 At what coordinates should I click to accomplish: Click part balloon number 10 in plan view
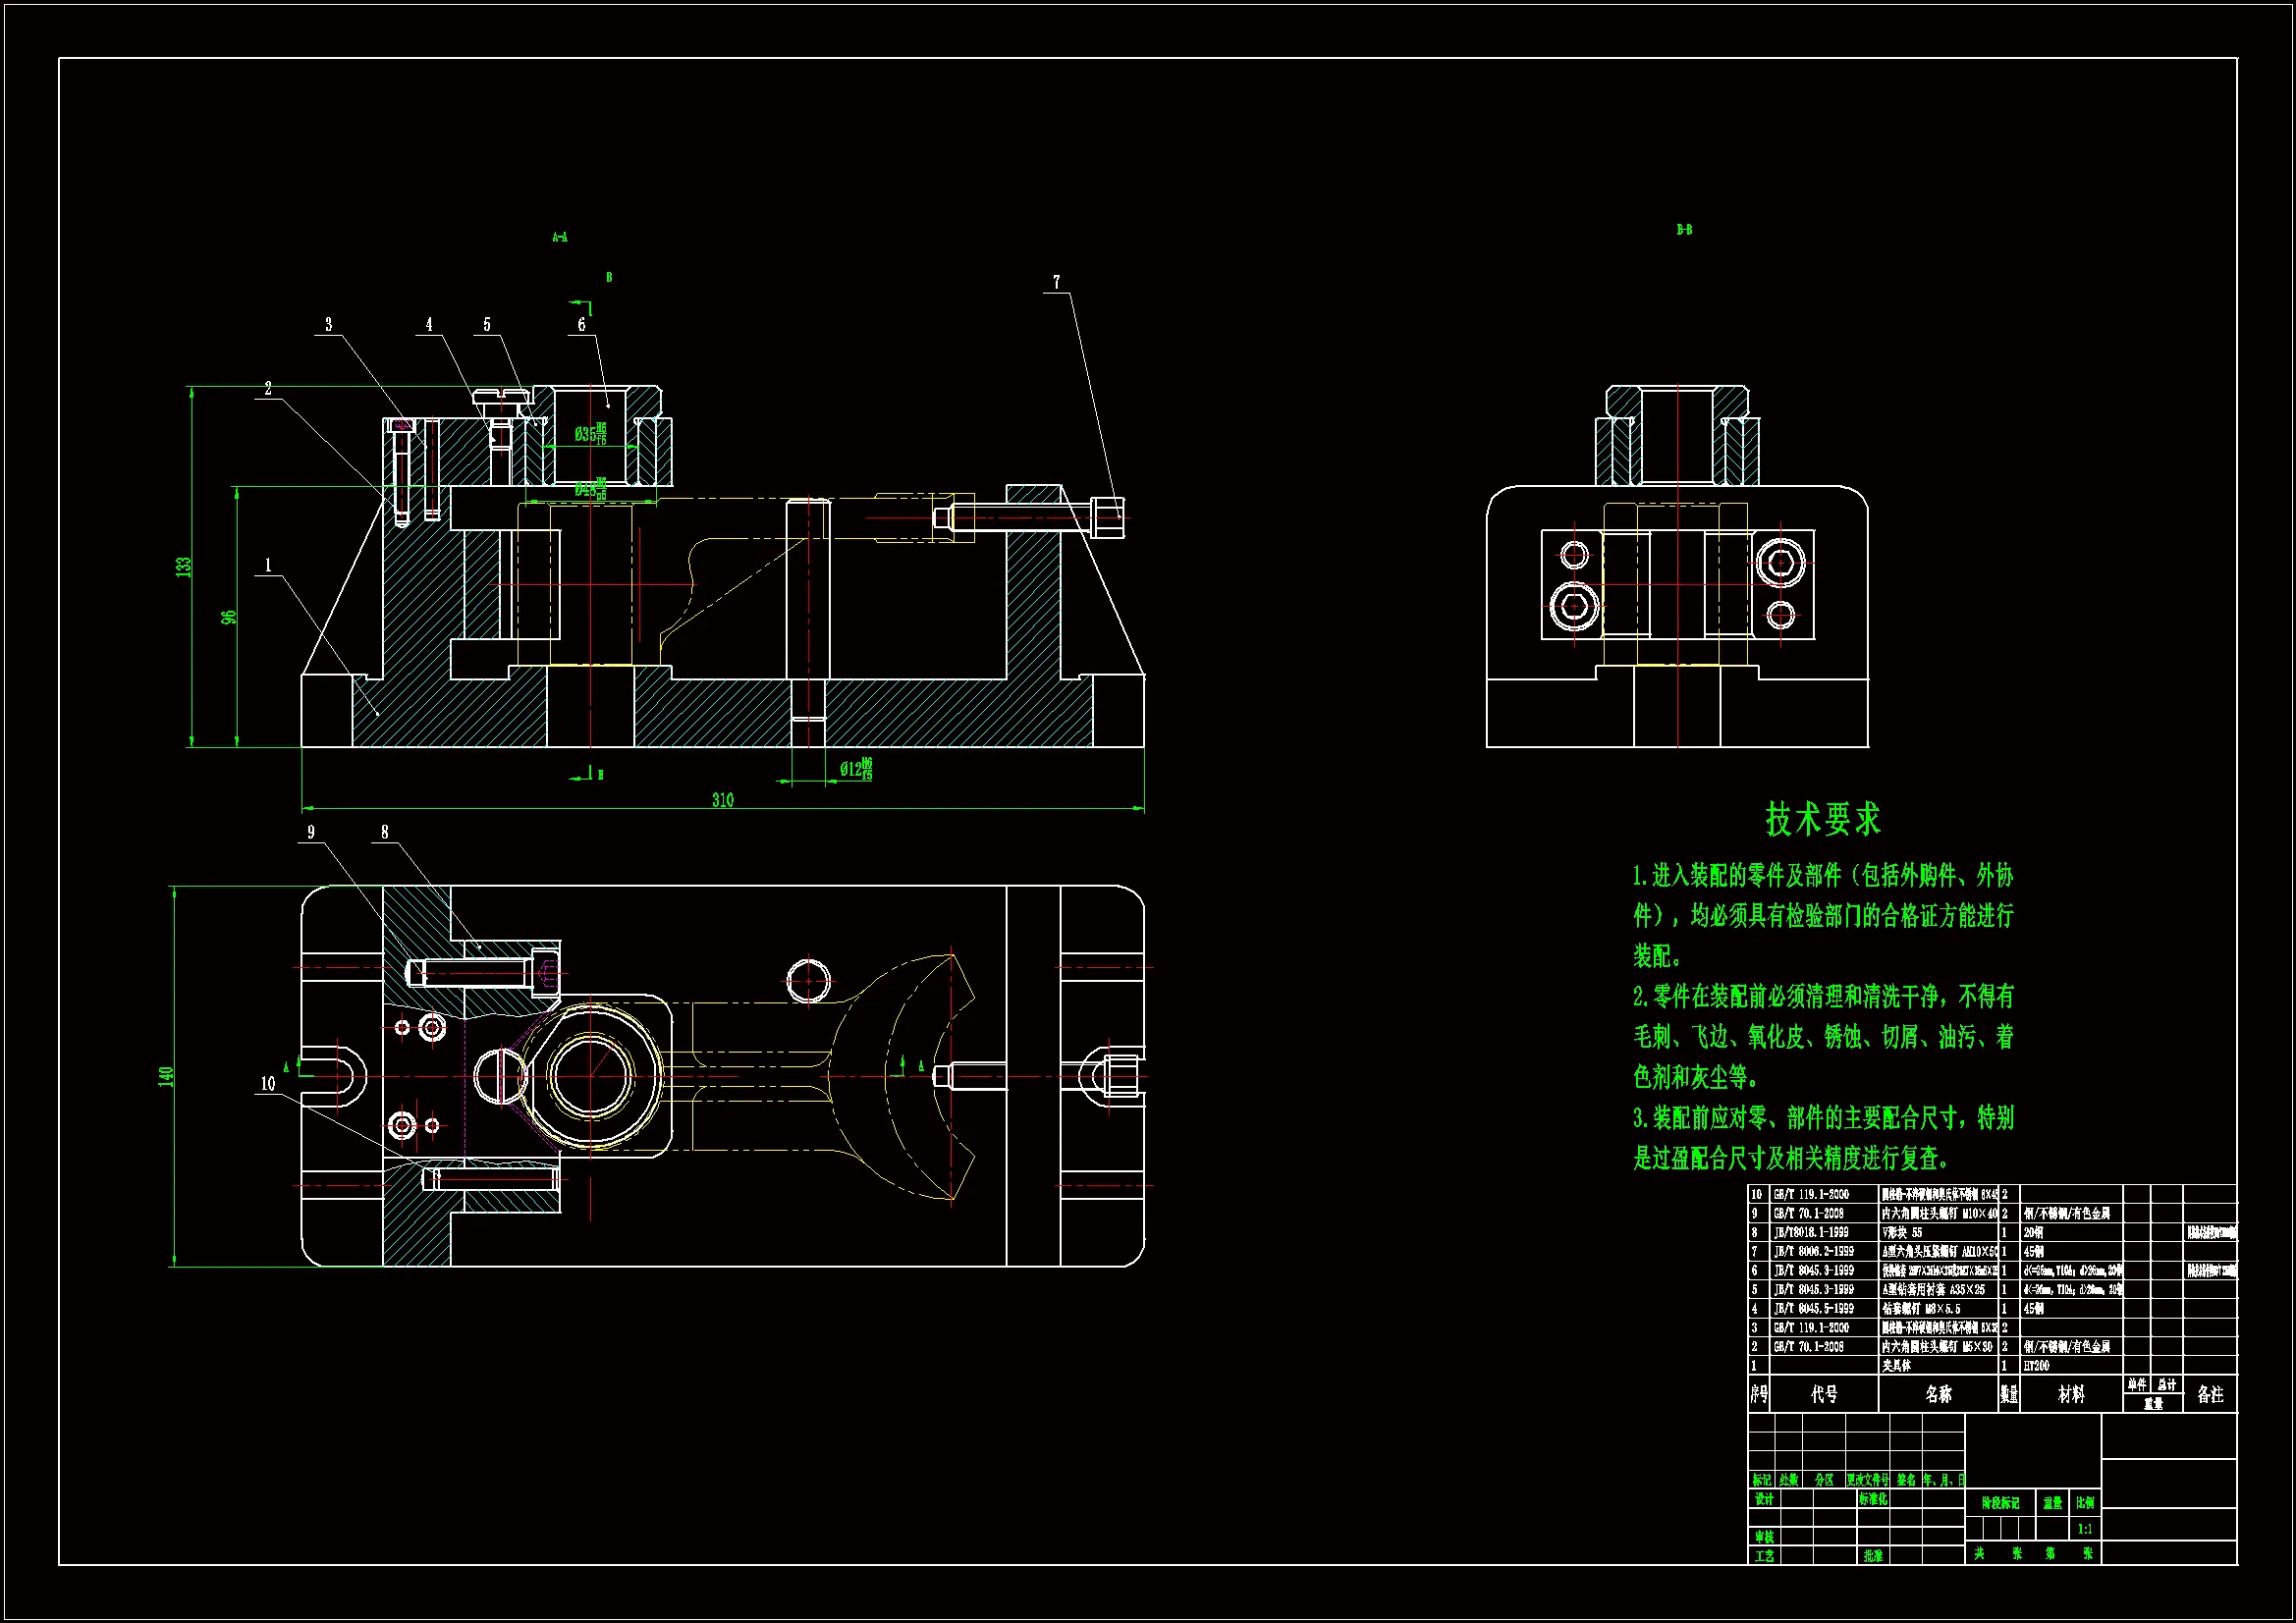click(x=267, y=1084)
